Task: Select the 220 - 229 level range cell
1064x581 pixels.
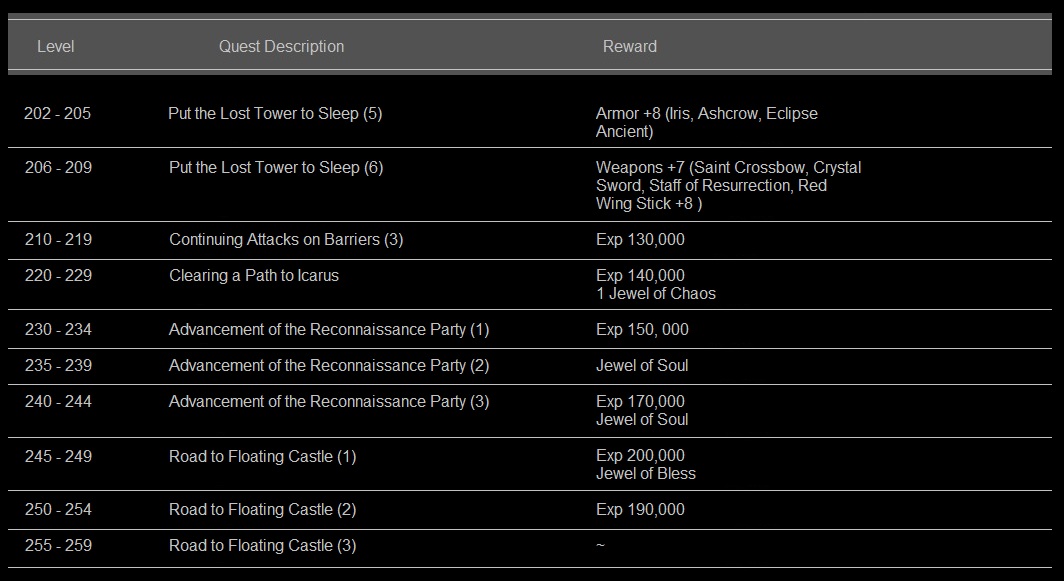Action: [57, 275]
